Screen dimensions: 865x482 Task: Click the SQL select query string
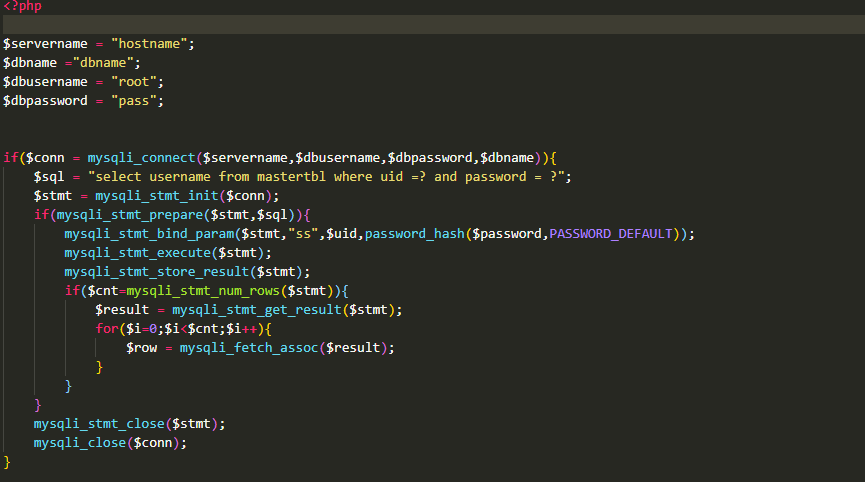coord(326,177)
